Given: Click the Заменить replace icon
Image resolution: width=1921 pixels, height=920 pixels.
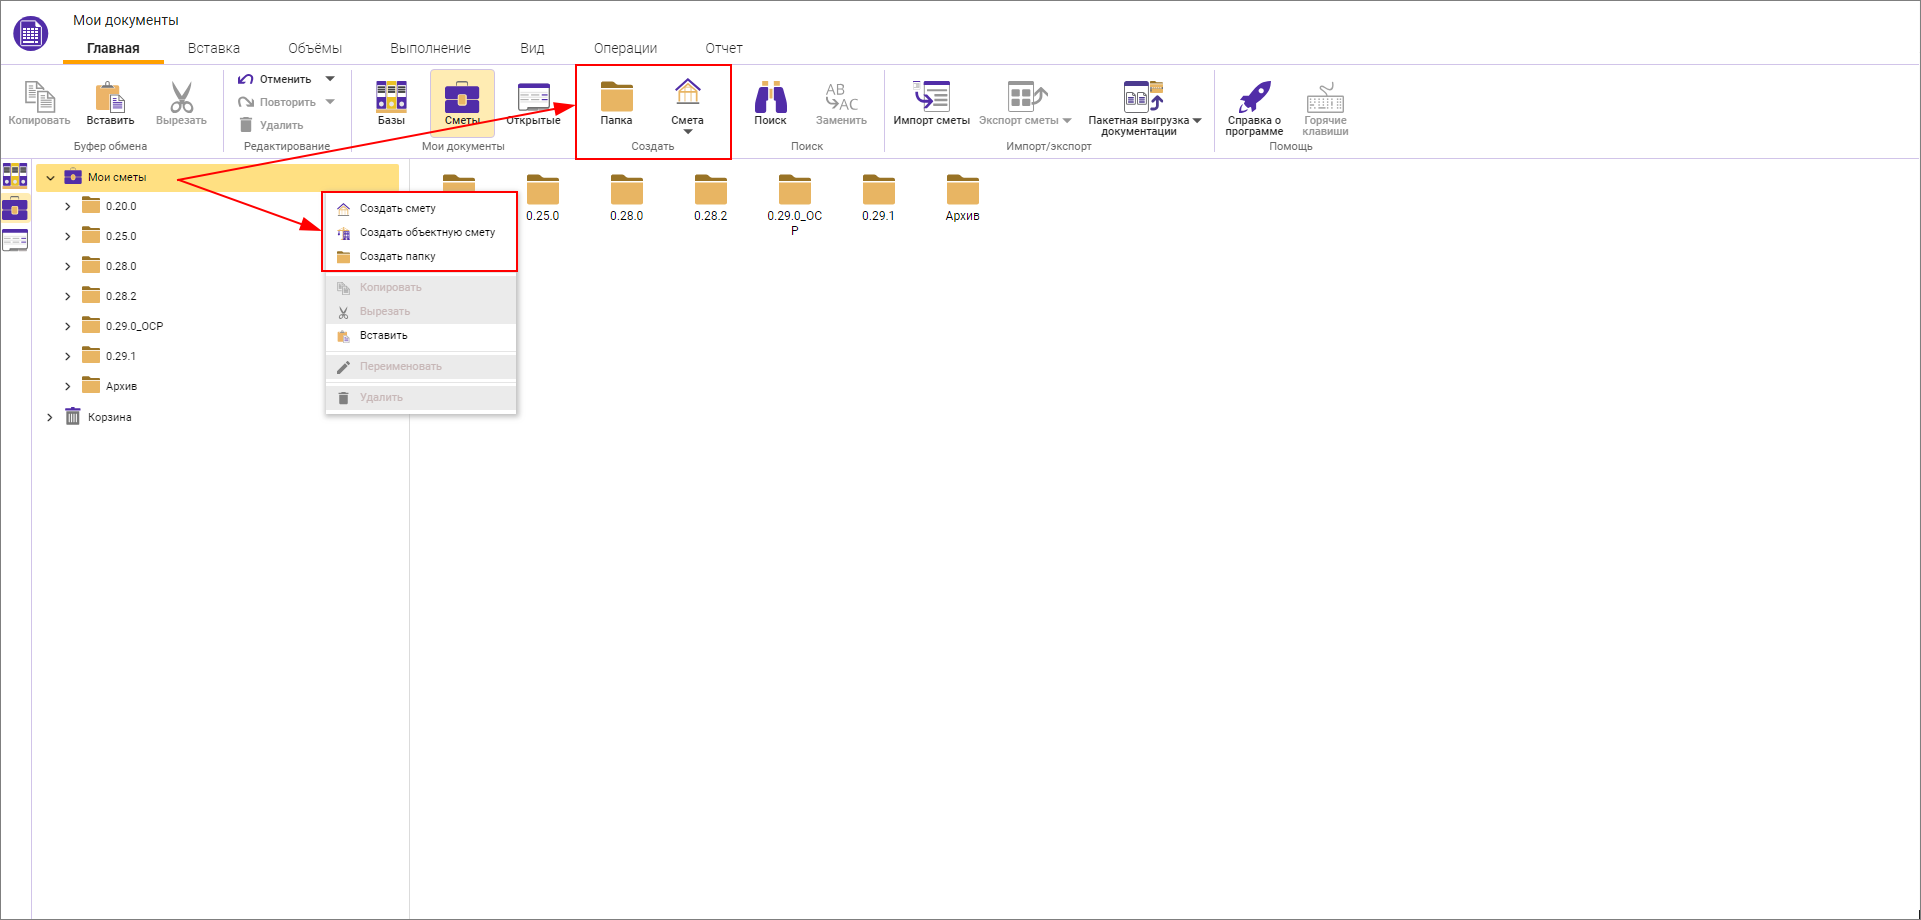Looking at the screenshot, I should (841, 97).
